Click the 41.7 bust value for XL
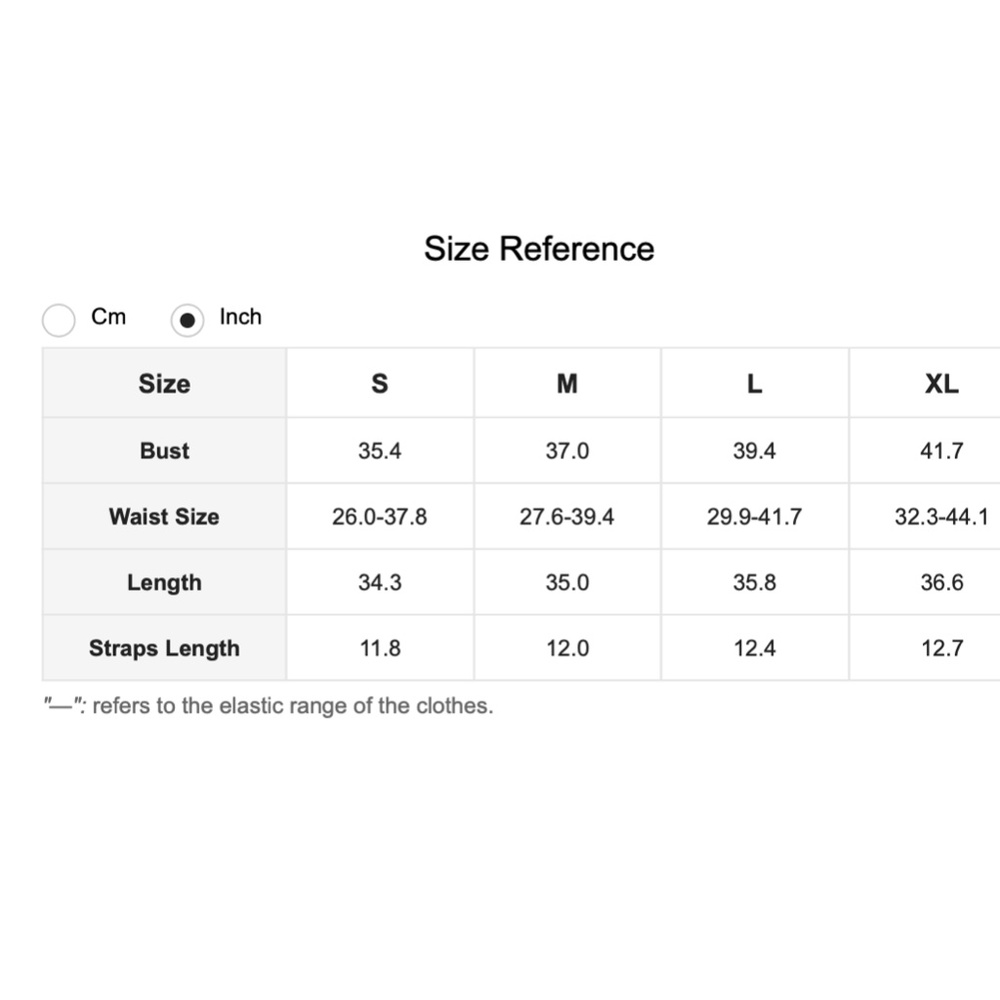The image size is (1000, 1000). click(941, 451)
